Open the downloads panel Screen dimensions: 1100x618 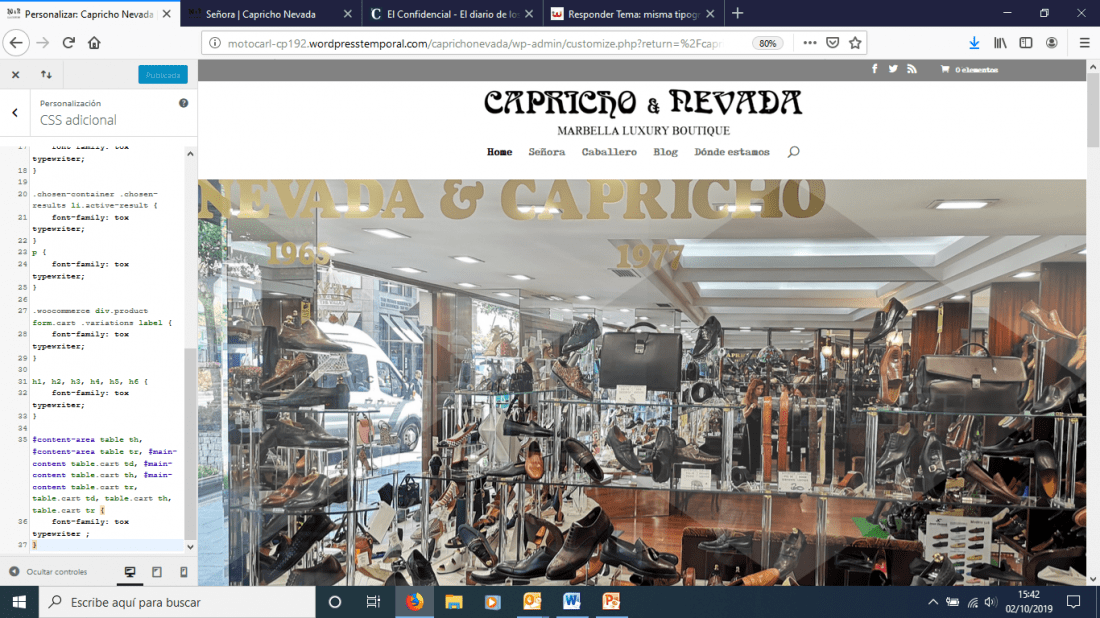(974, 43)
